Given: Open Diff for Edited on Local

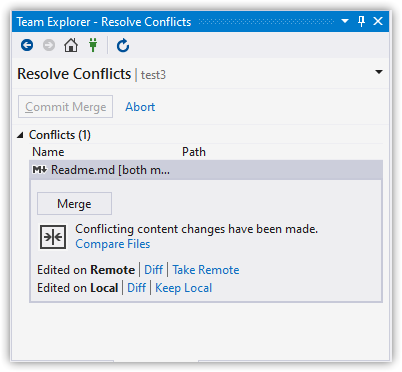Looking at the screenshot, I should pyautogui.click(x=137, y=288).
